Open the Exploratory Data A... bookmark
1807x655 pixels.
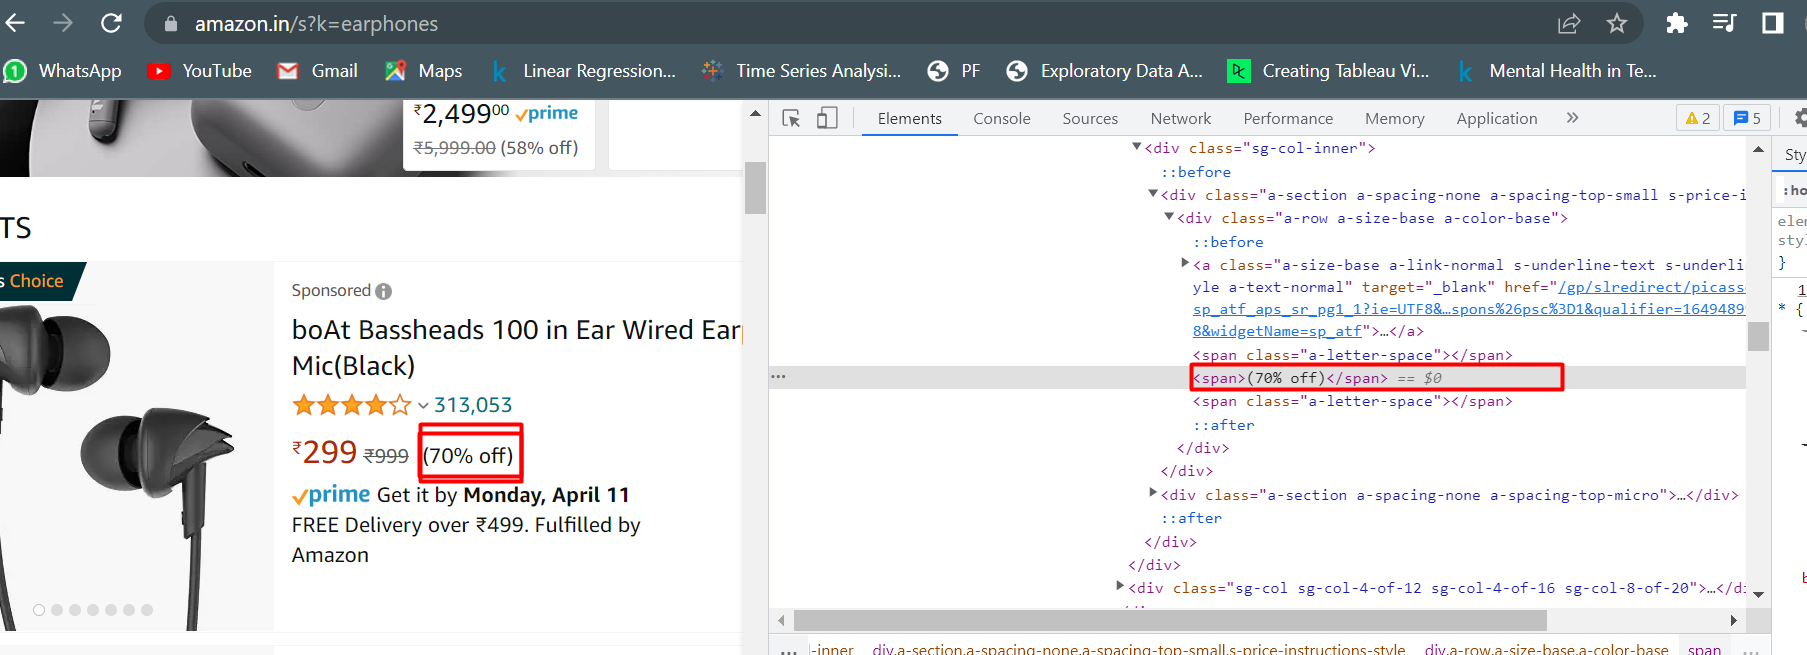pos(1105,71)
